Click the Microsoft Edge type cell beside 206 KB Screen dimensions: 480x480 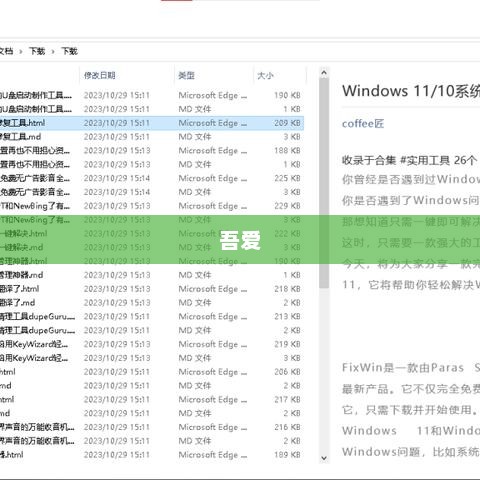point(213,372)
